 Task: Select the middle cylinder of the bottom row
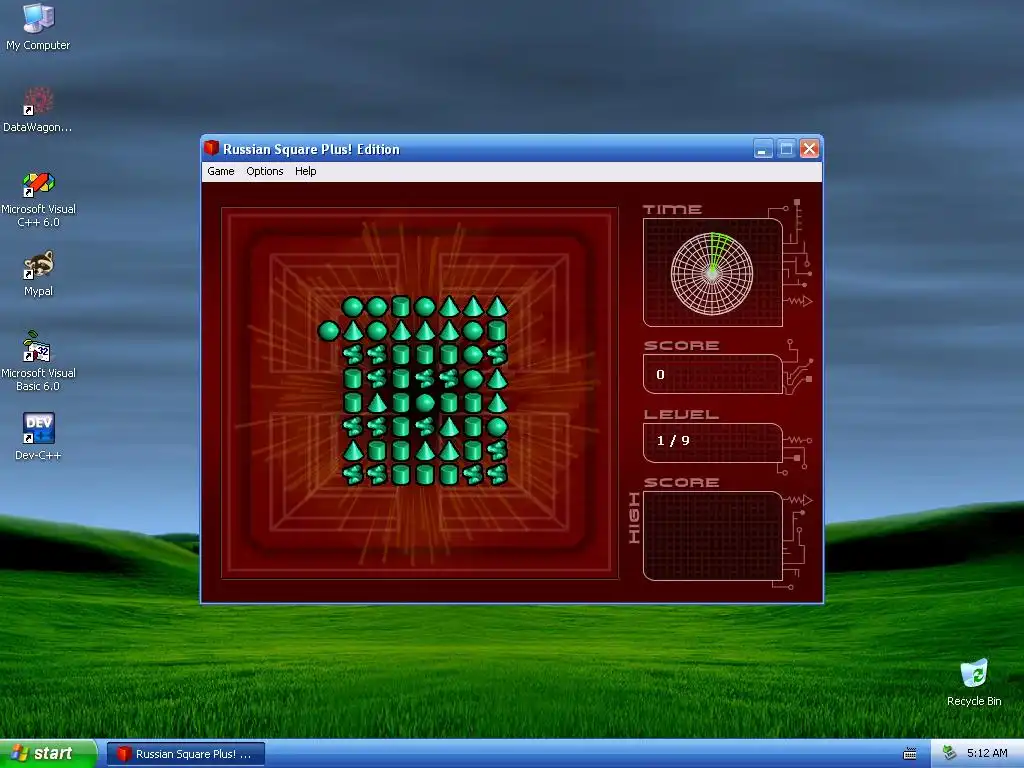[x=425, y=475]
